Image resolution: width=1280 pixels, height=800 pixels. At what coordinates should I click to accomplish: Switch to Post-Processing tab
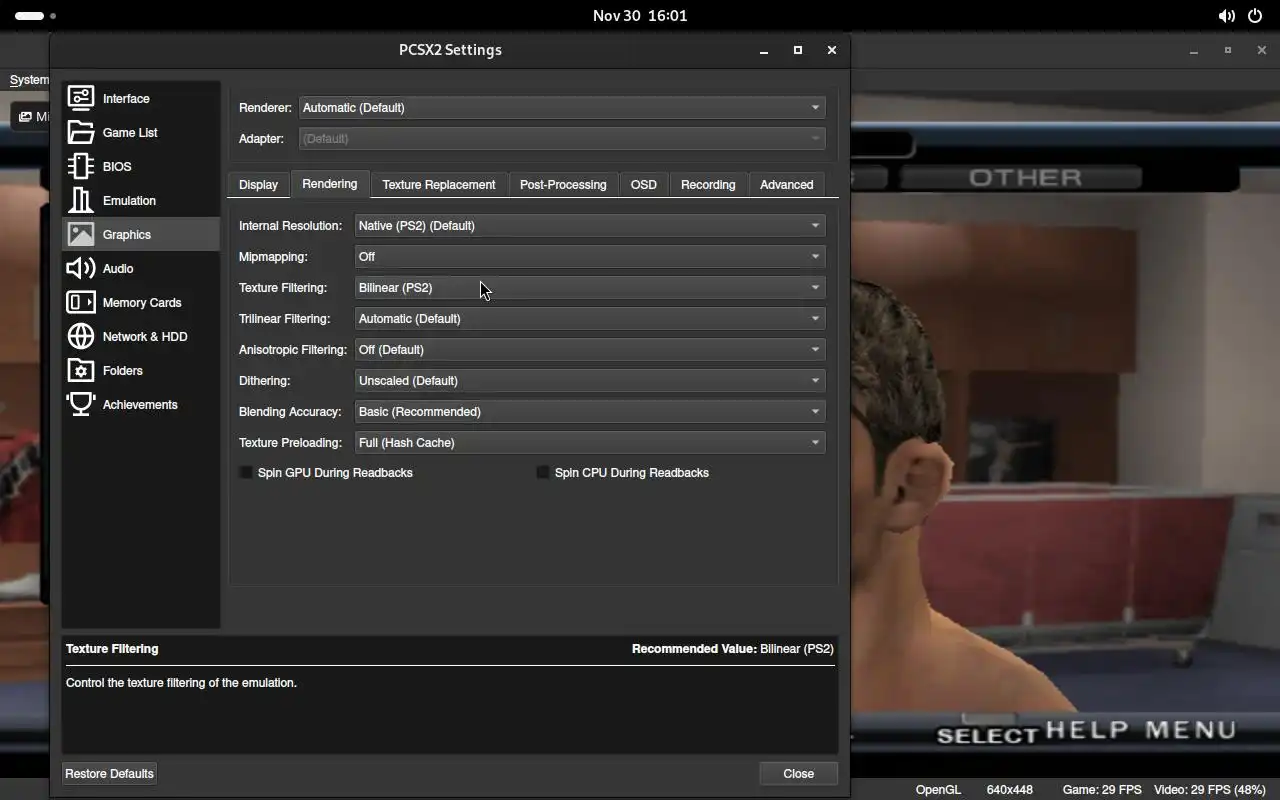pyautogui.click(x=563, y=184)
